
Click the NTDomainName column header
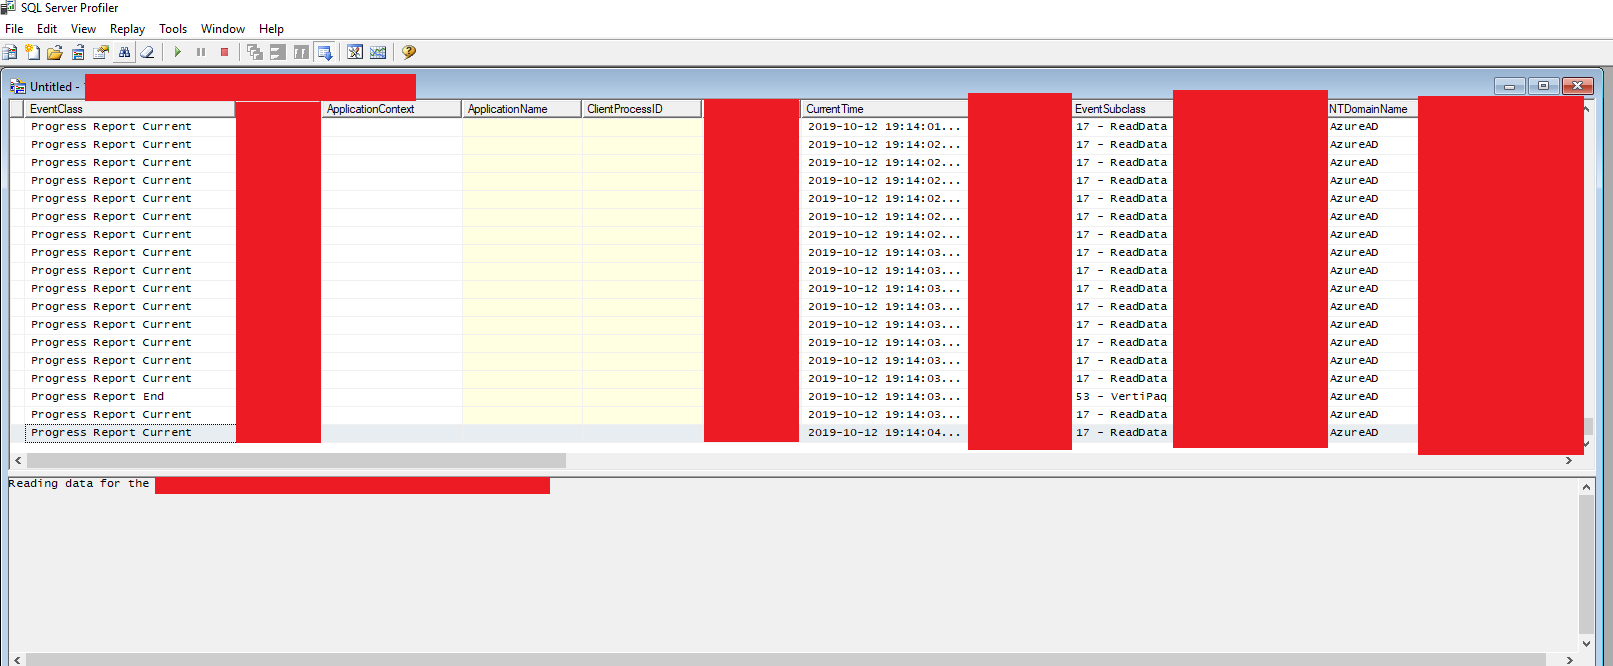(1373, 109)
